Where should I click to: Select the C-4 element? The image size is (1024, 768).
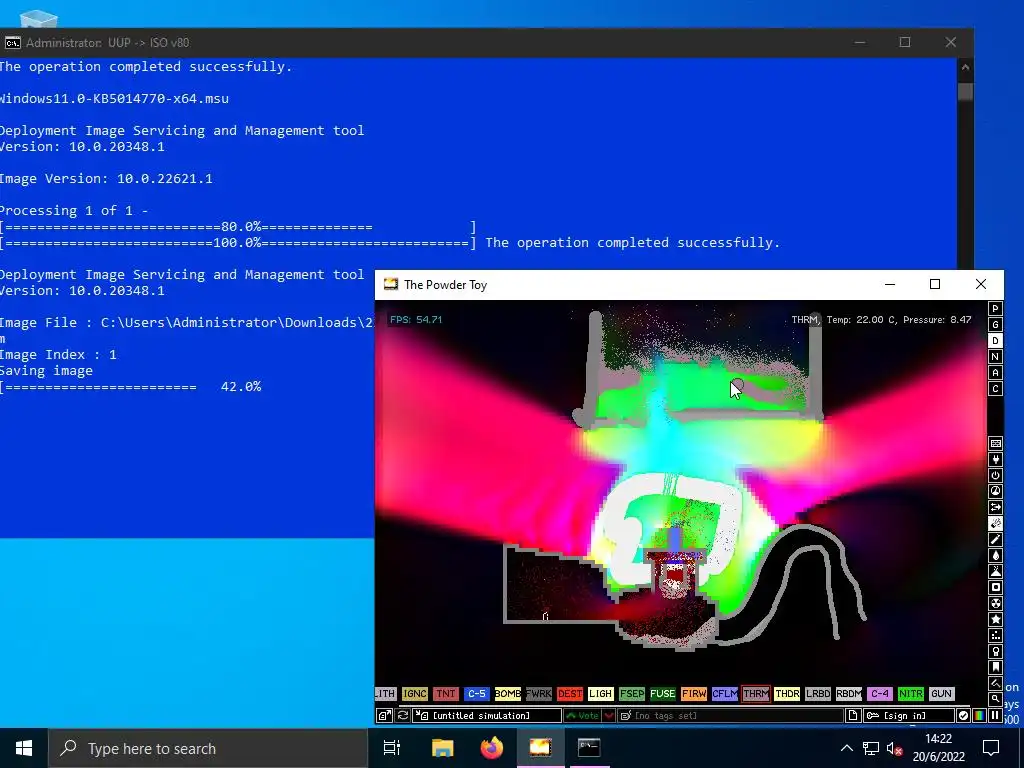pyautogui.click(x=880, y=694)
